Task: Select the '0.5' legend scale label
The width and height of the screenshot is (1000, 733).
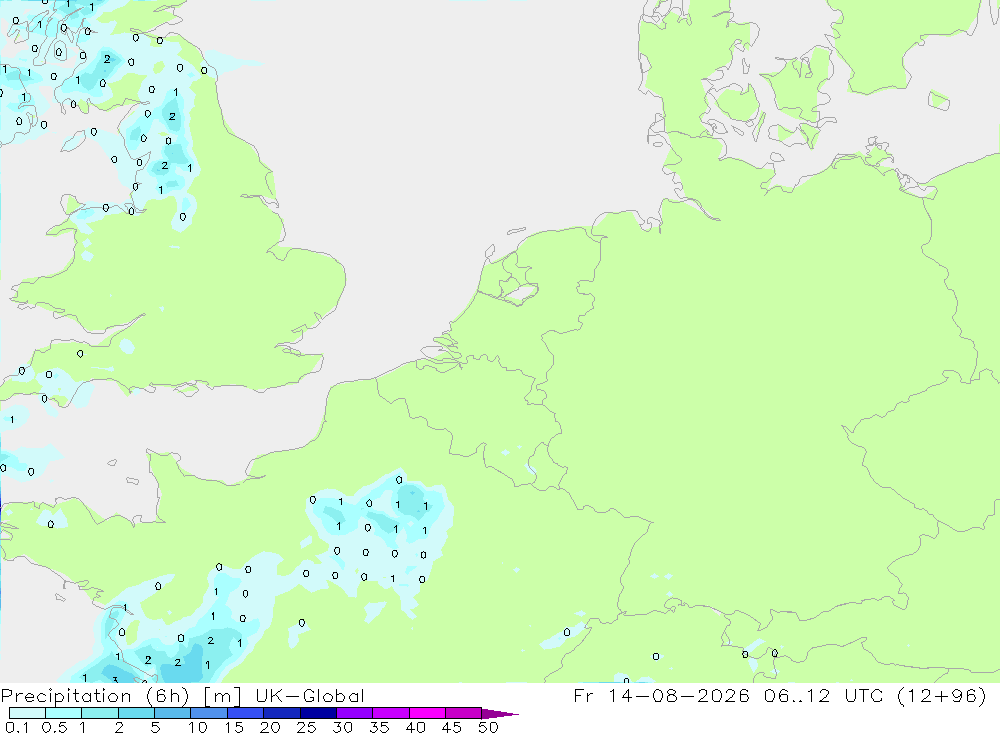Action: 54,727
